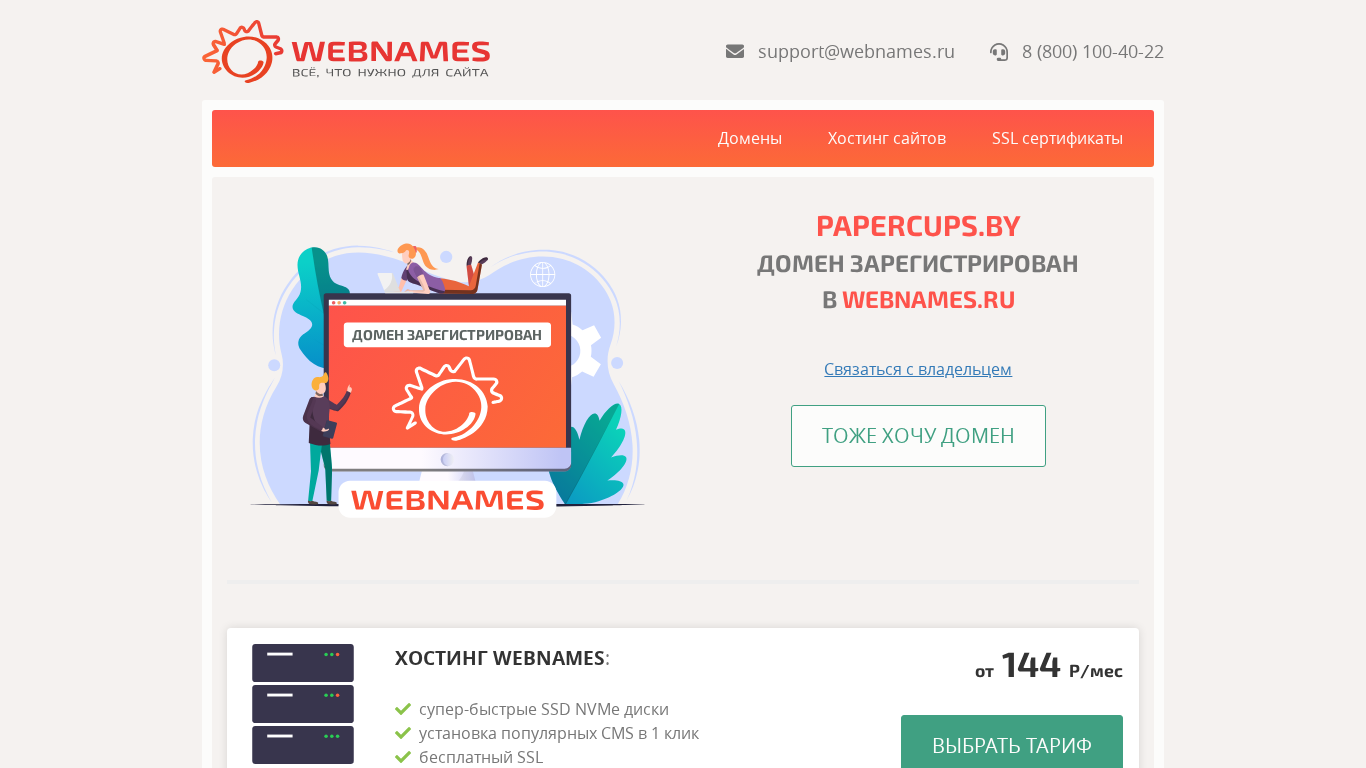Click the Webnames sun logo icon
The width and height of the screenshot is (1366, 768).
[242, 51]
